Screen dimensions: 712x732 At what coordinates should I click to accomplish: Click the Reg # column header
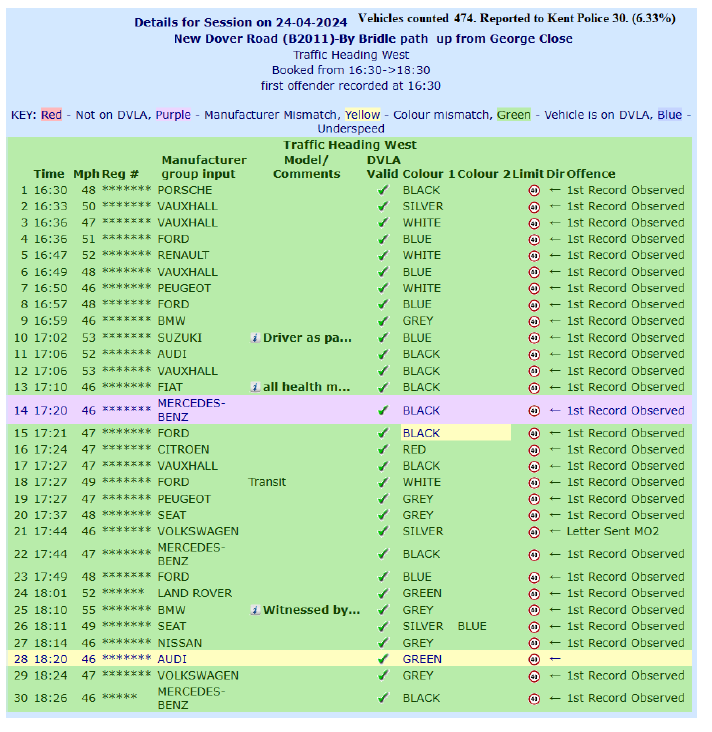click(x=120, y=174)
